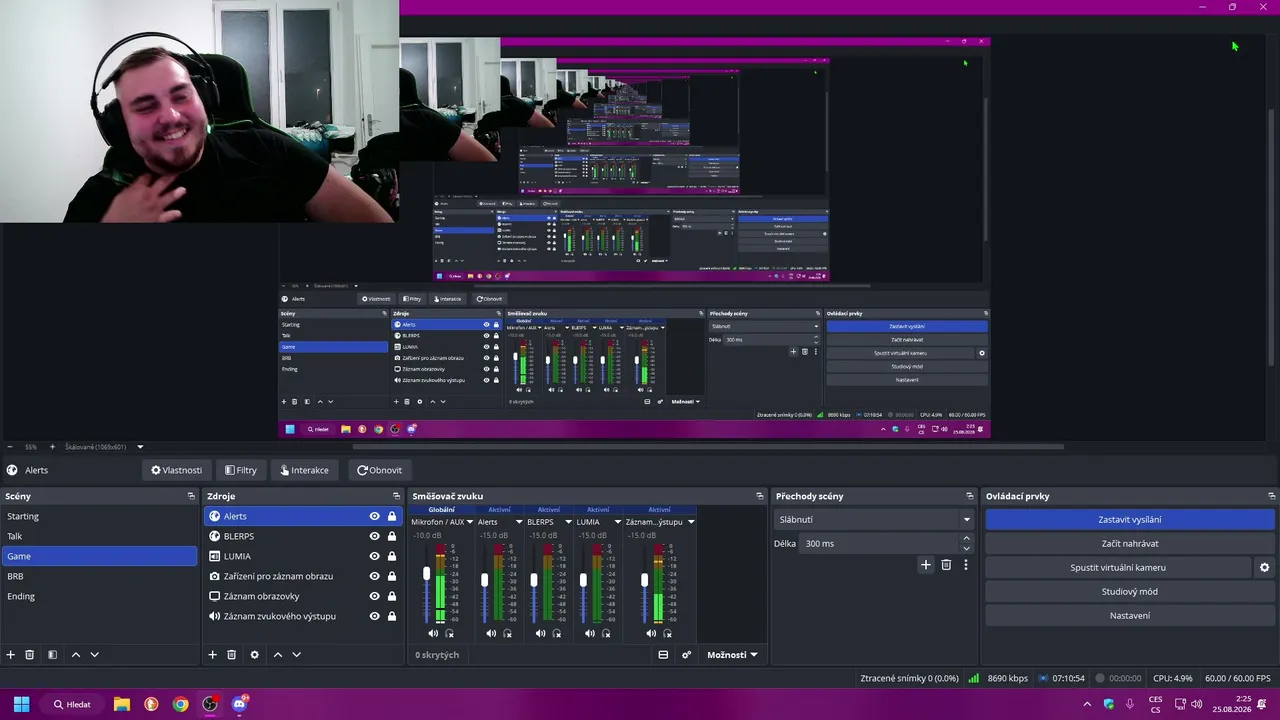Increase the transition Délka value
Viewport: 1280px width, 720px height.
[966, 539]
